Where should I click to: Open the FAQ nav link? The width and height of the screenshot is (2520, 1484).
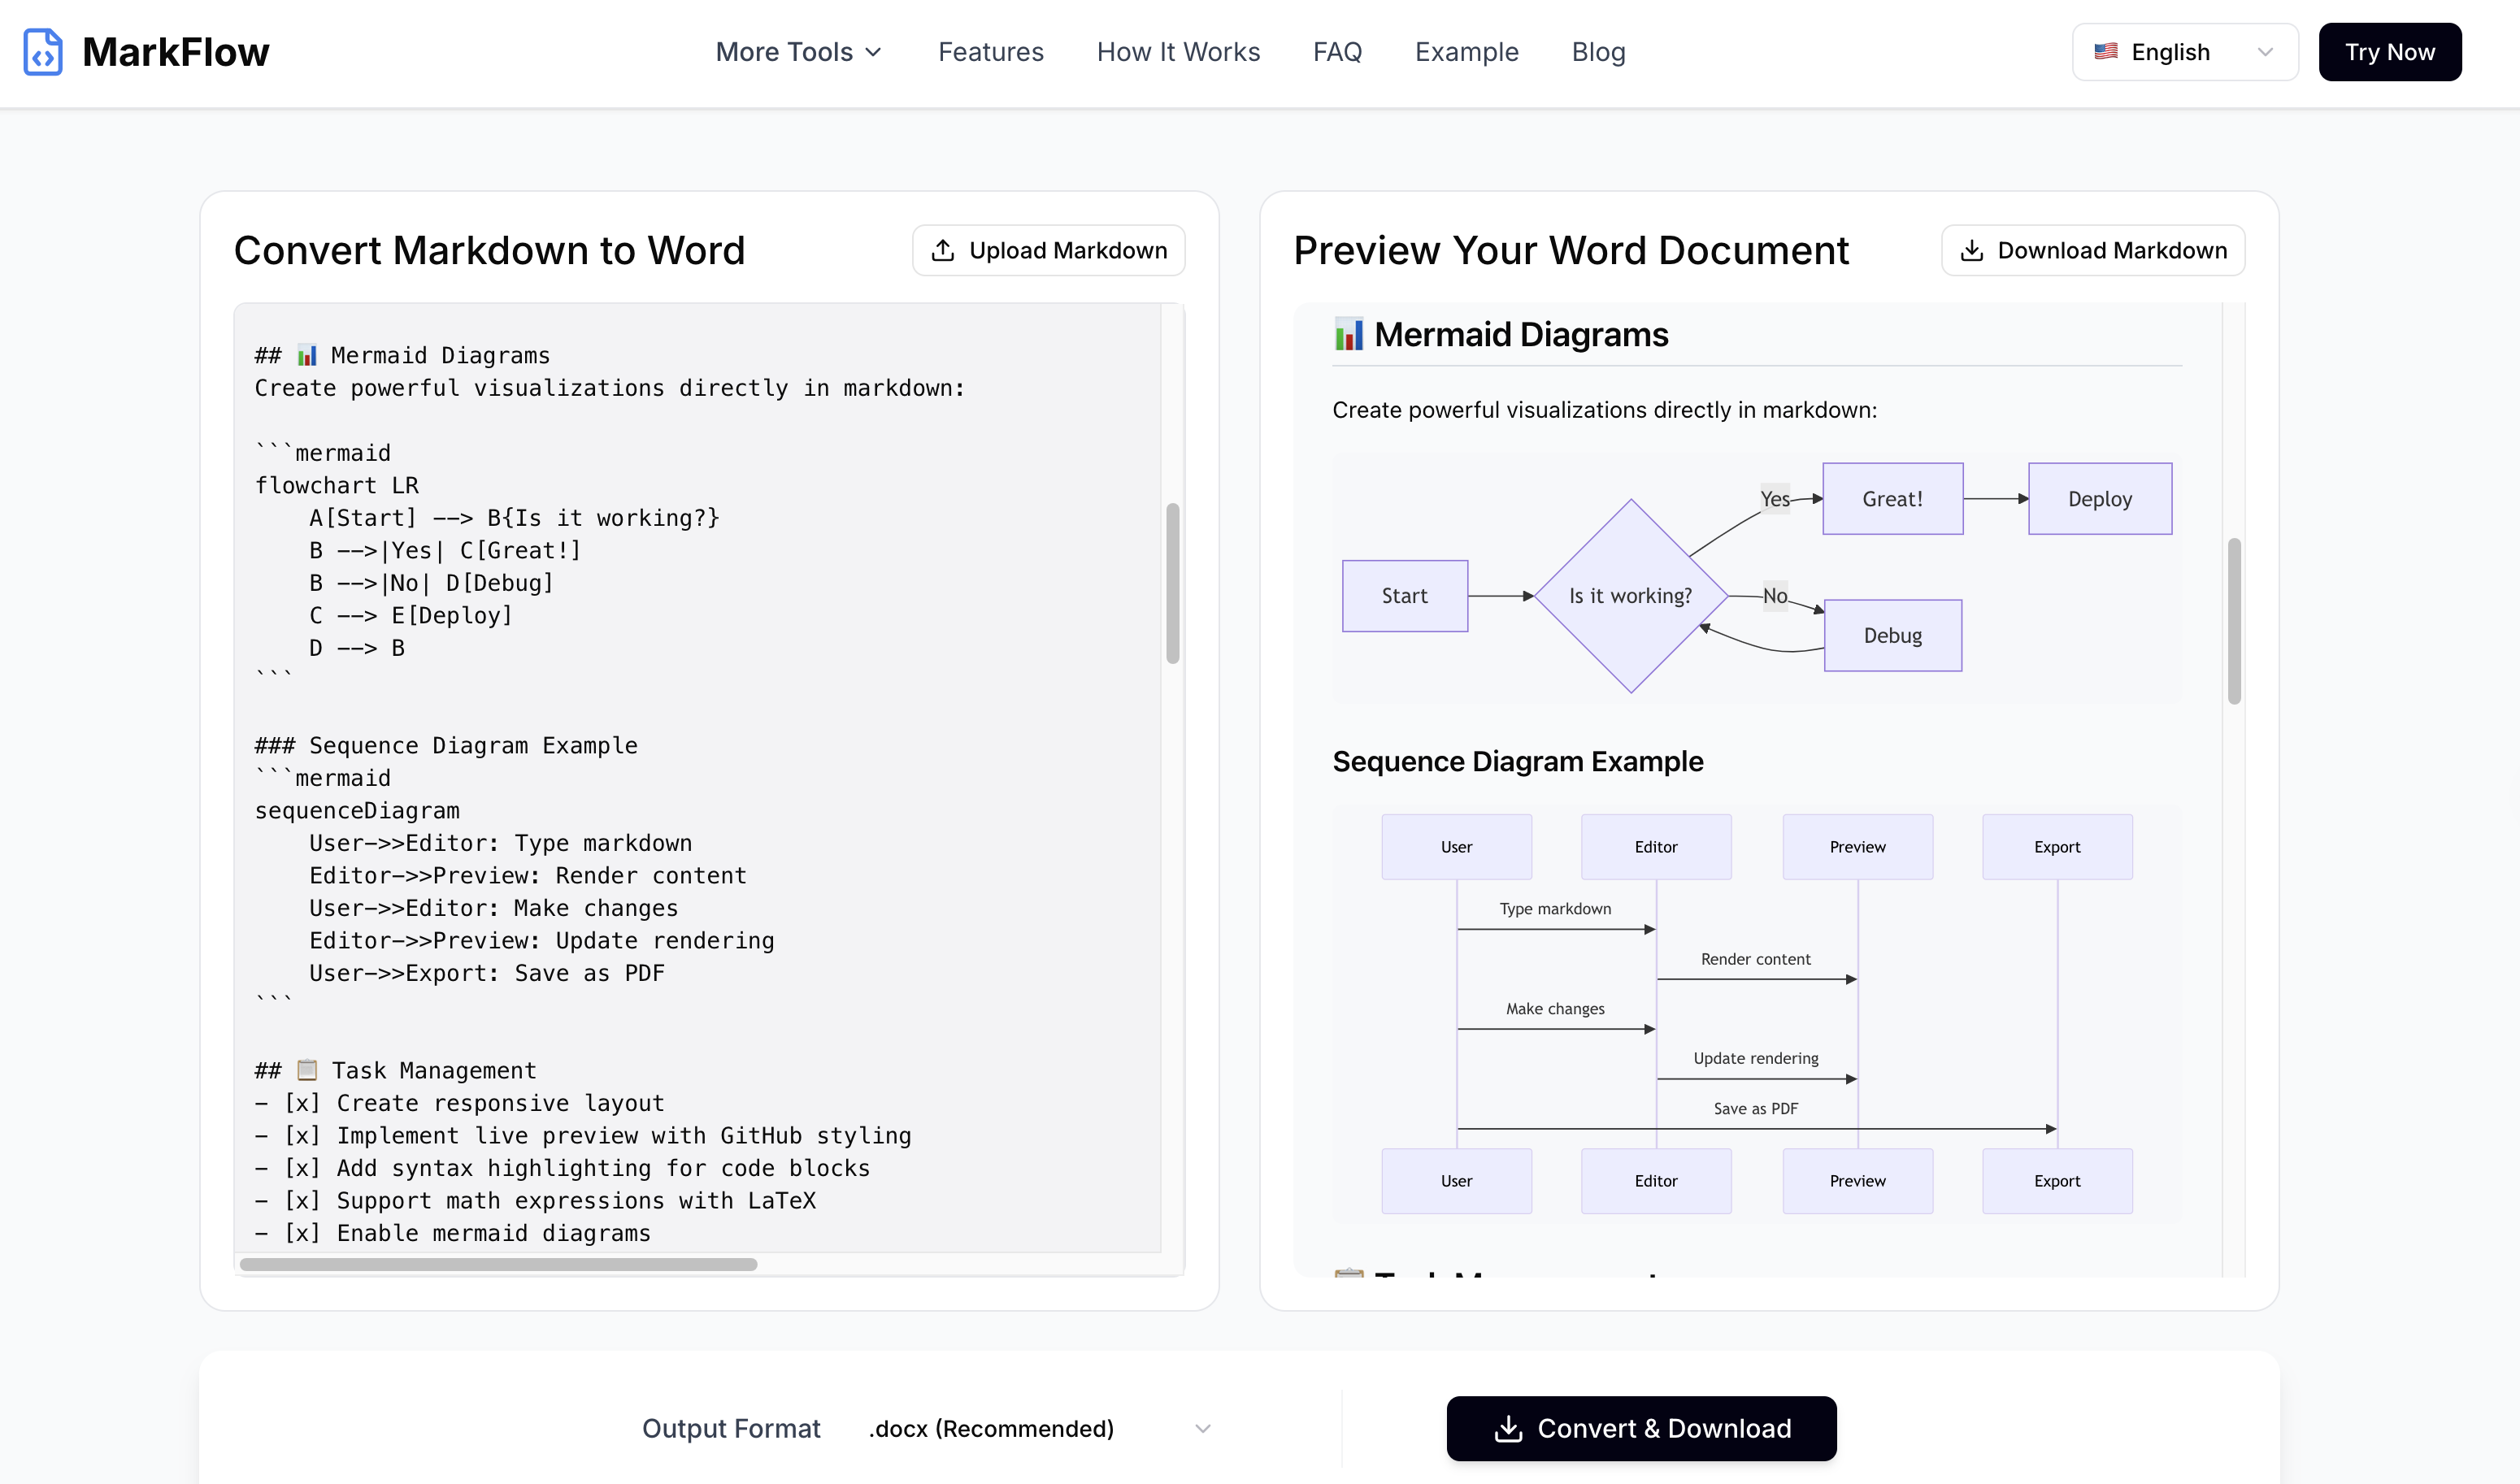[x=1337, y=52]
